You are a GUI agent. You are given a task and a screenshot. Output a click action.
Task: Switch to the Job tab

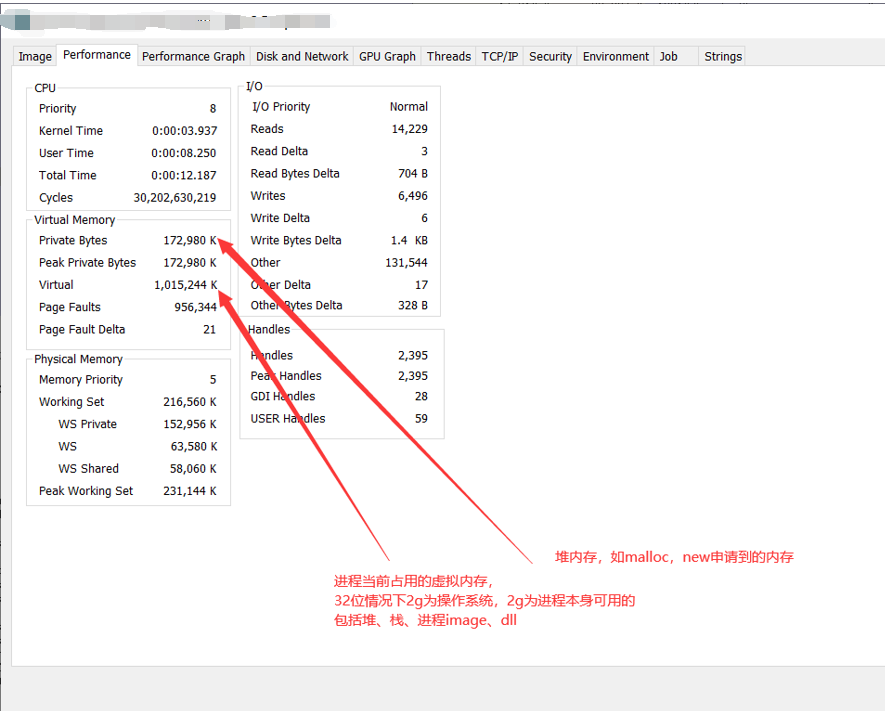point(668,57)
